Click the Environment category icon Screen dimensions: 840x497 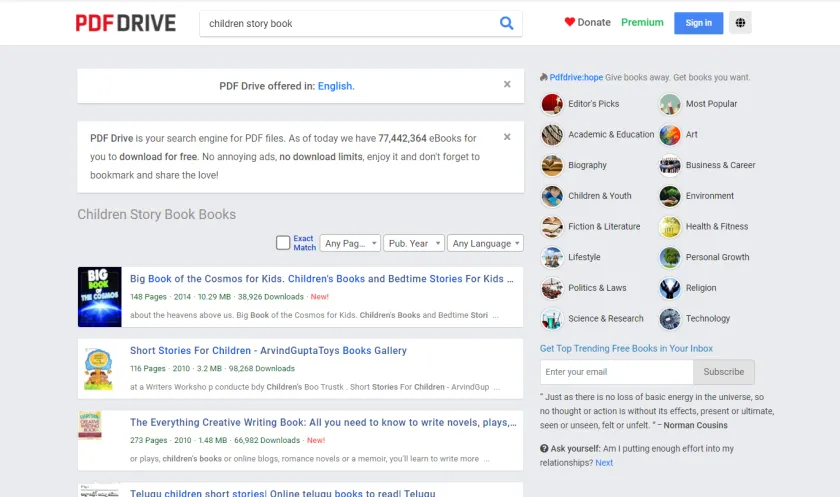670,196
